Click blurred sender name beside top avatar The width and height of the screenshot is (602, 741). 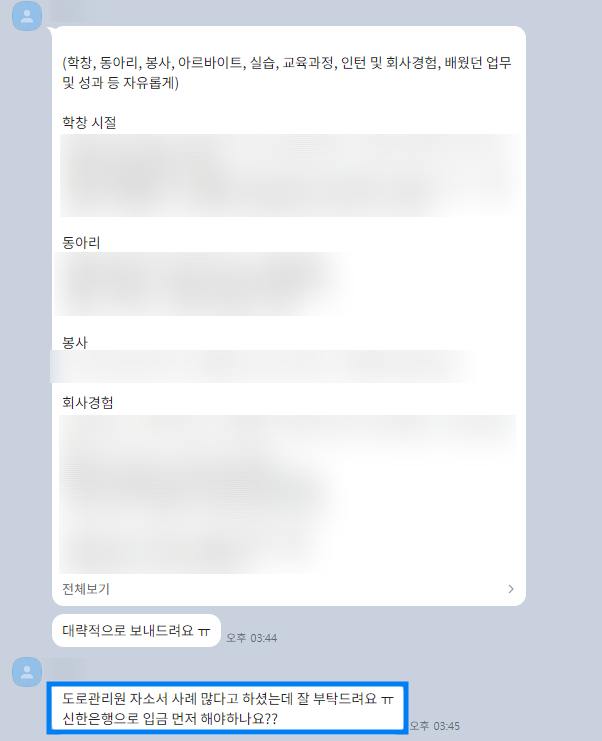(x=72, y=12)
